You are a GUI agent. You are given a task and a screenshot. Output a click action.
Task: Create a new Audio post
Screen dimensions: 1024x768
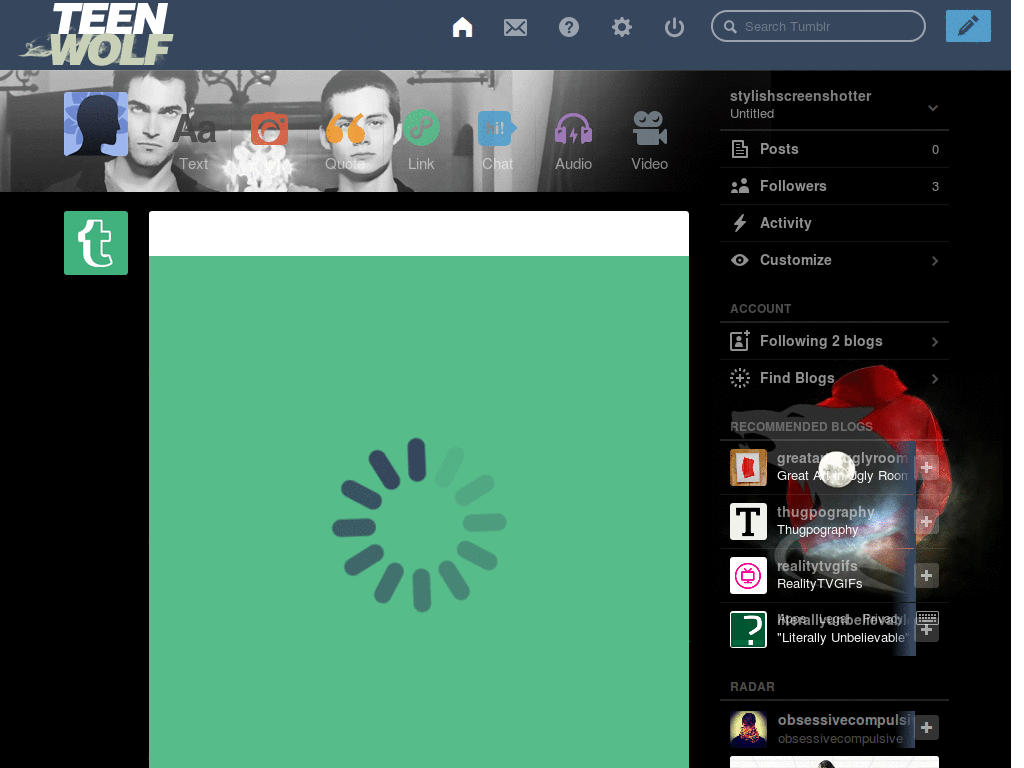573,142
